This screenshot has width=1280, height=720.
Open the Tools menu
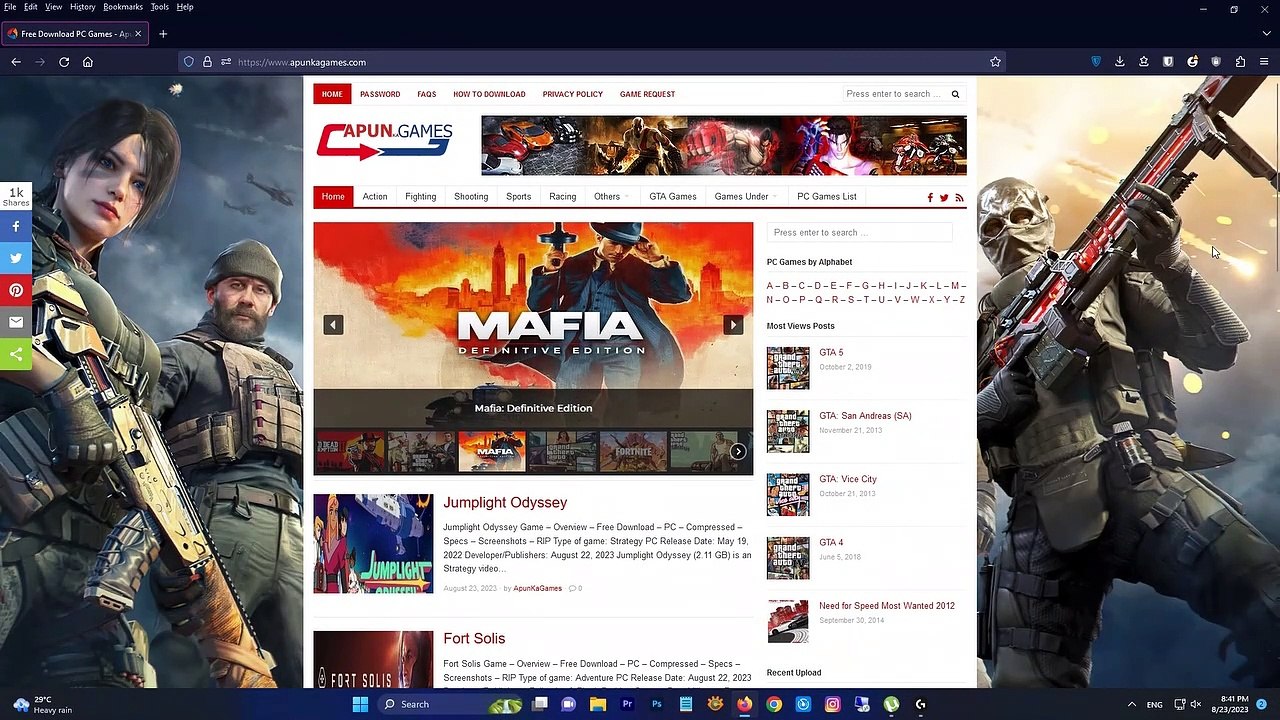pyautogui.click(x=160, y=7)
